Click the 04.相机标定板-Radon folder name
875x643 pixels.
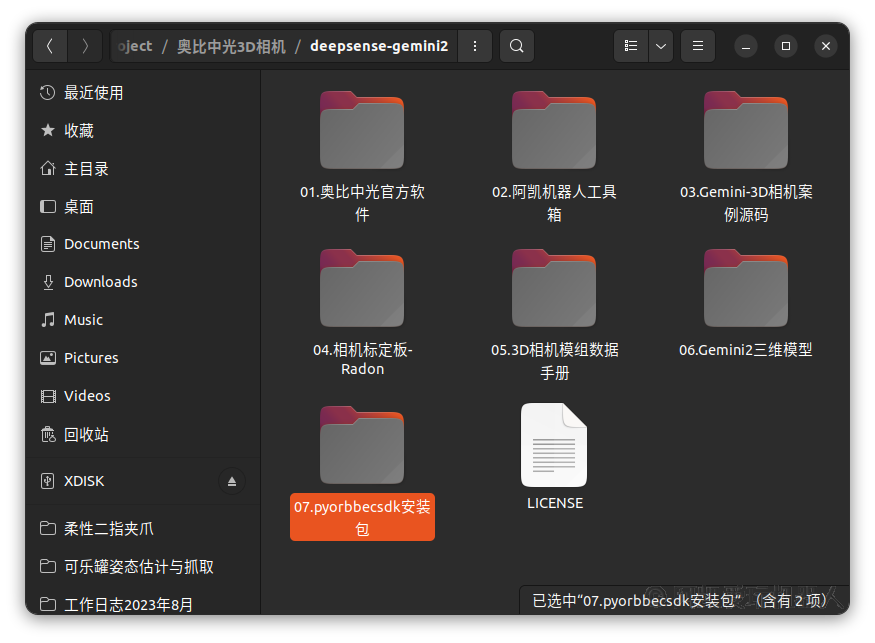[362, 359]
